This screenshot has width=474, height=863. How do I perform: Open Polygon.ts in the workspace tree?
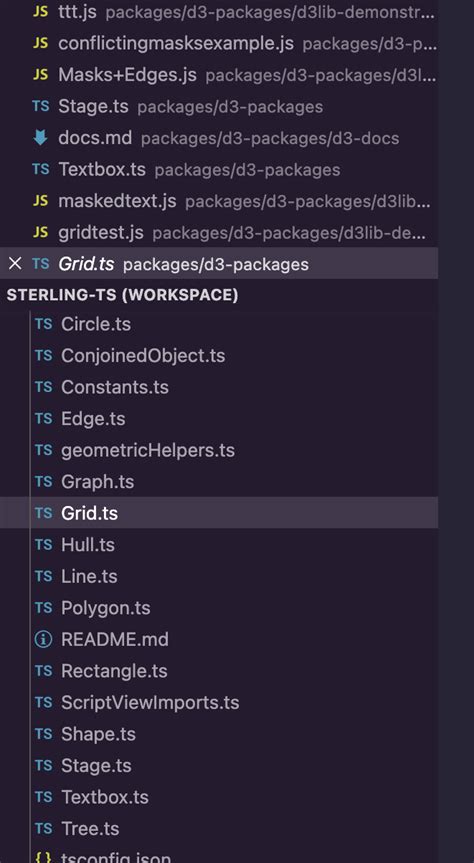click(219, 608)
